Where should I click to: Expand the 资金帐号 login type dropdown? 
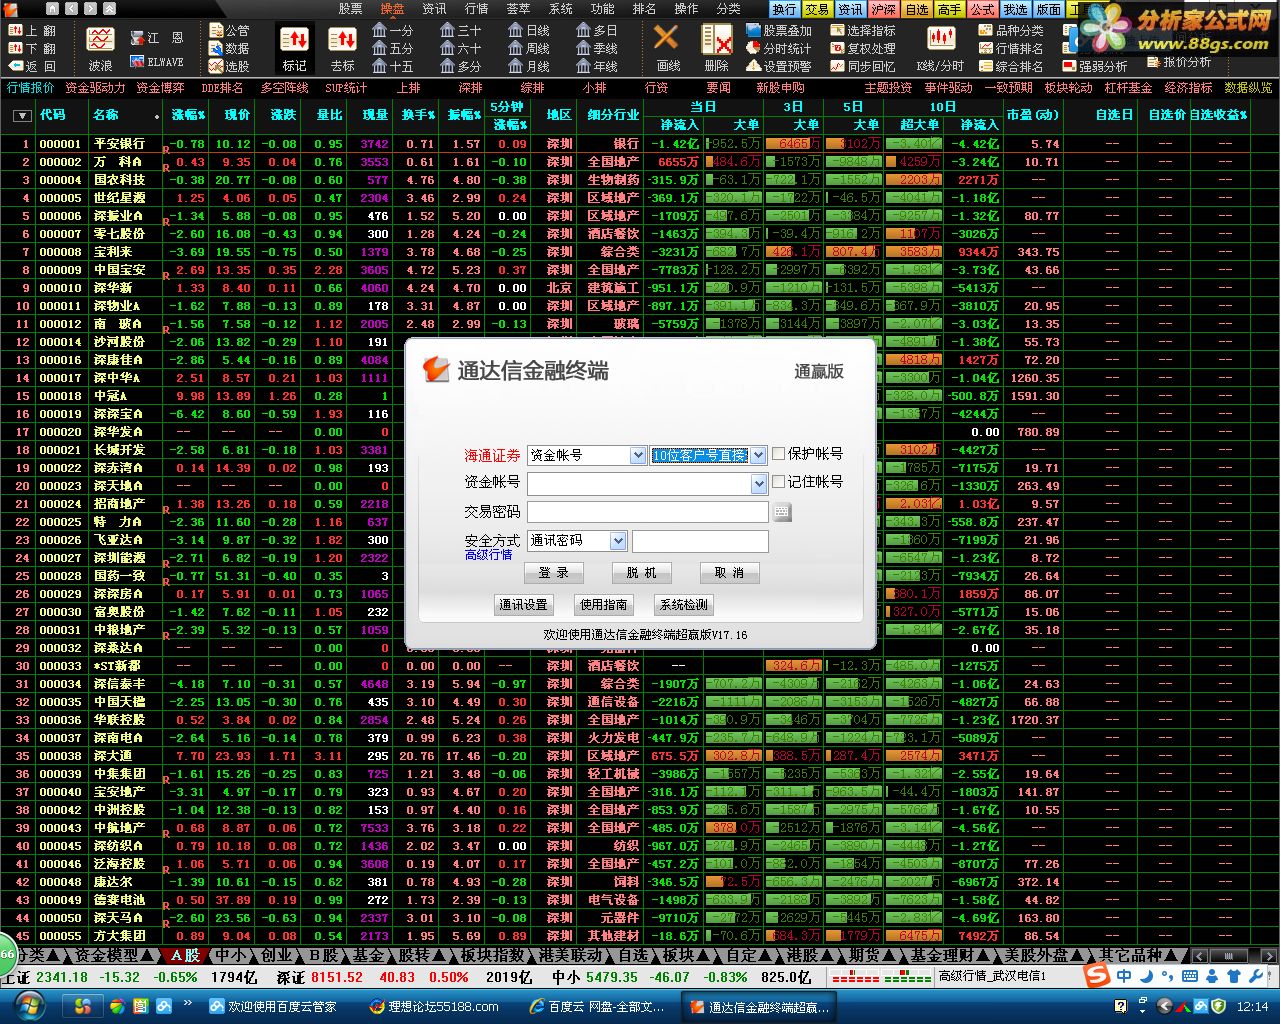[x=638, y=455]
